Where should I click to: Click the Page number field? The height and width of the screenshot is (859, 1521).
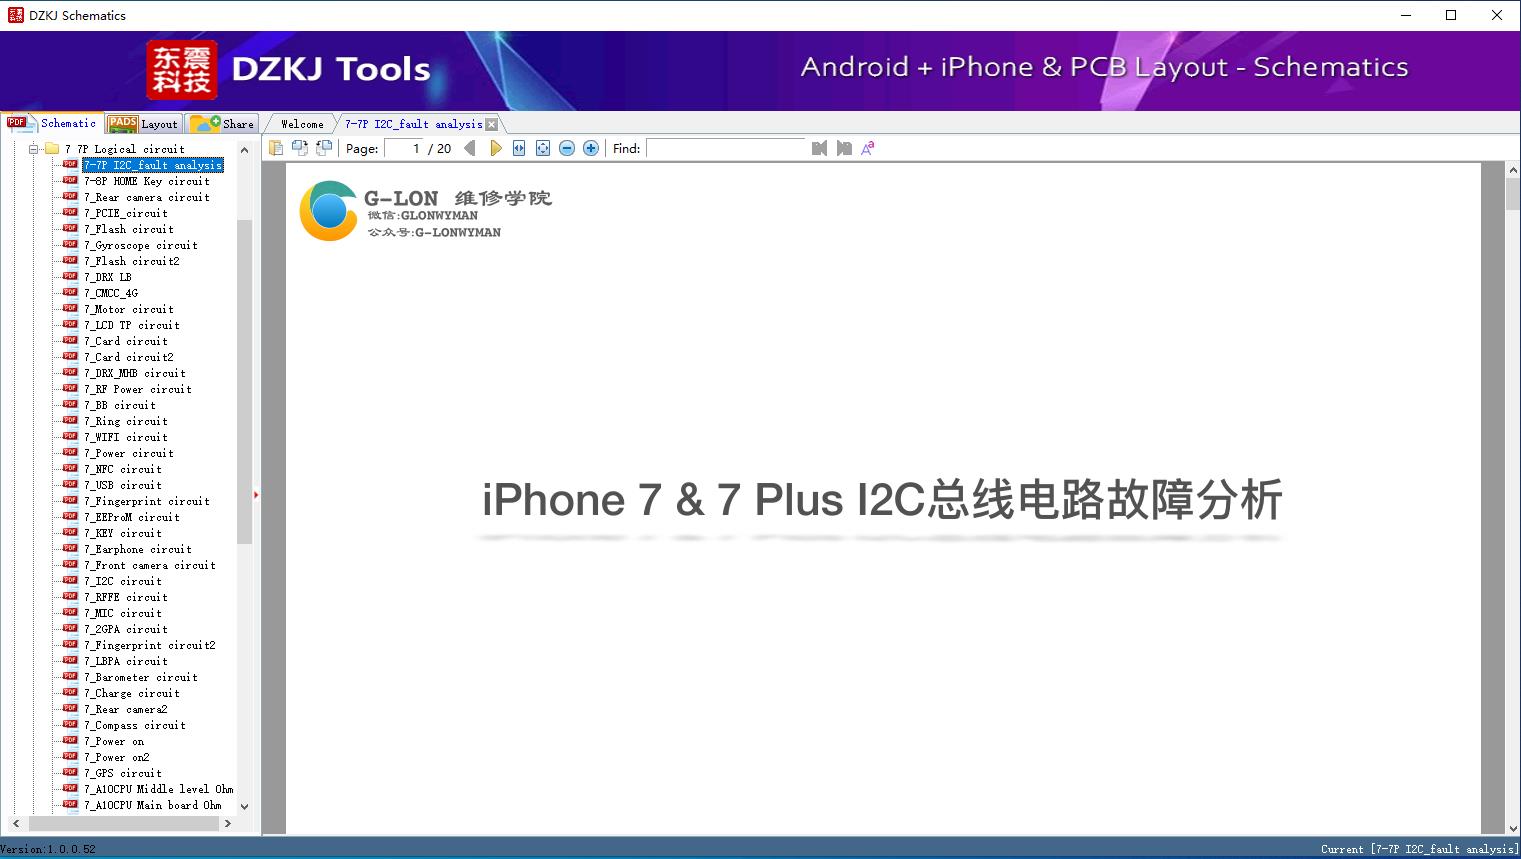pyautogui.click(x=404, y=148)
